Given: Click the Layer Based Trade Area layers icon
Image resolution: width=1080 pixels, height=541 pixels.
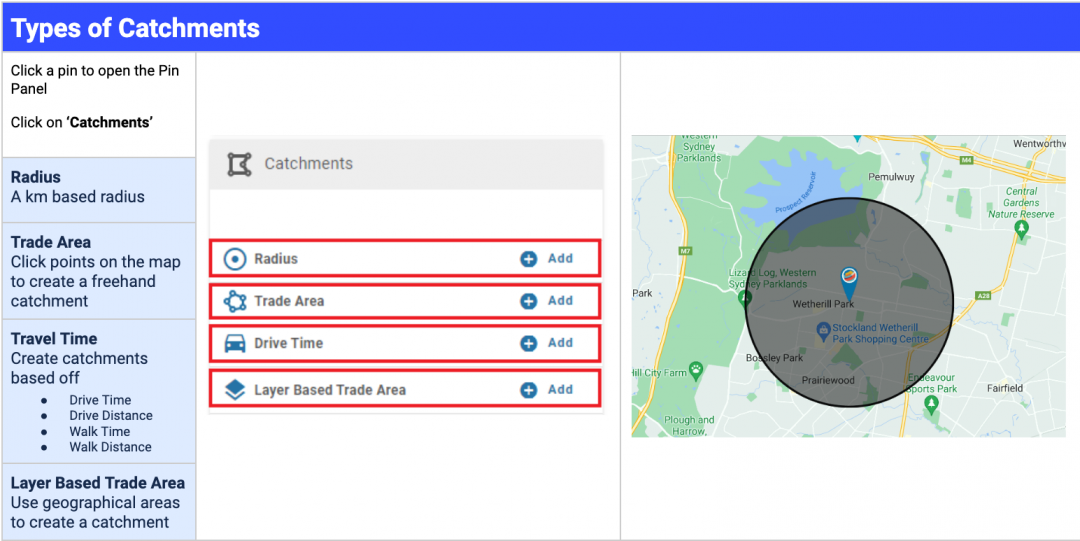Looking at the screenshot, I should 235,390.
